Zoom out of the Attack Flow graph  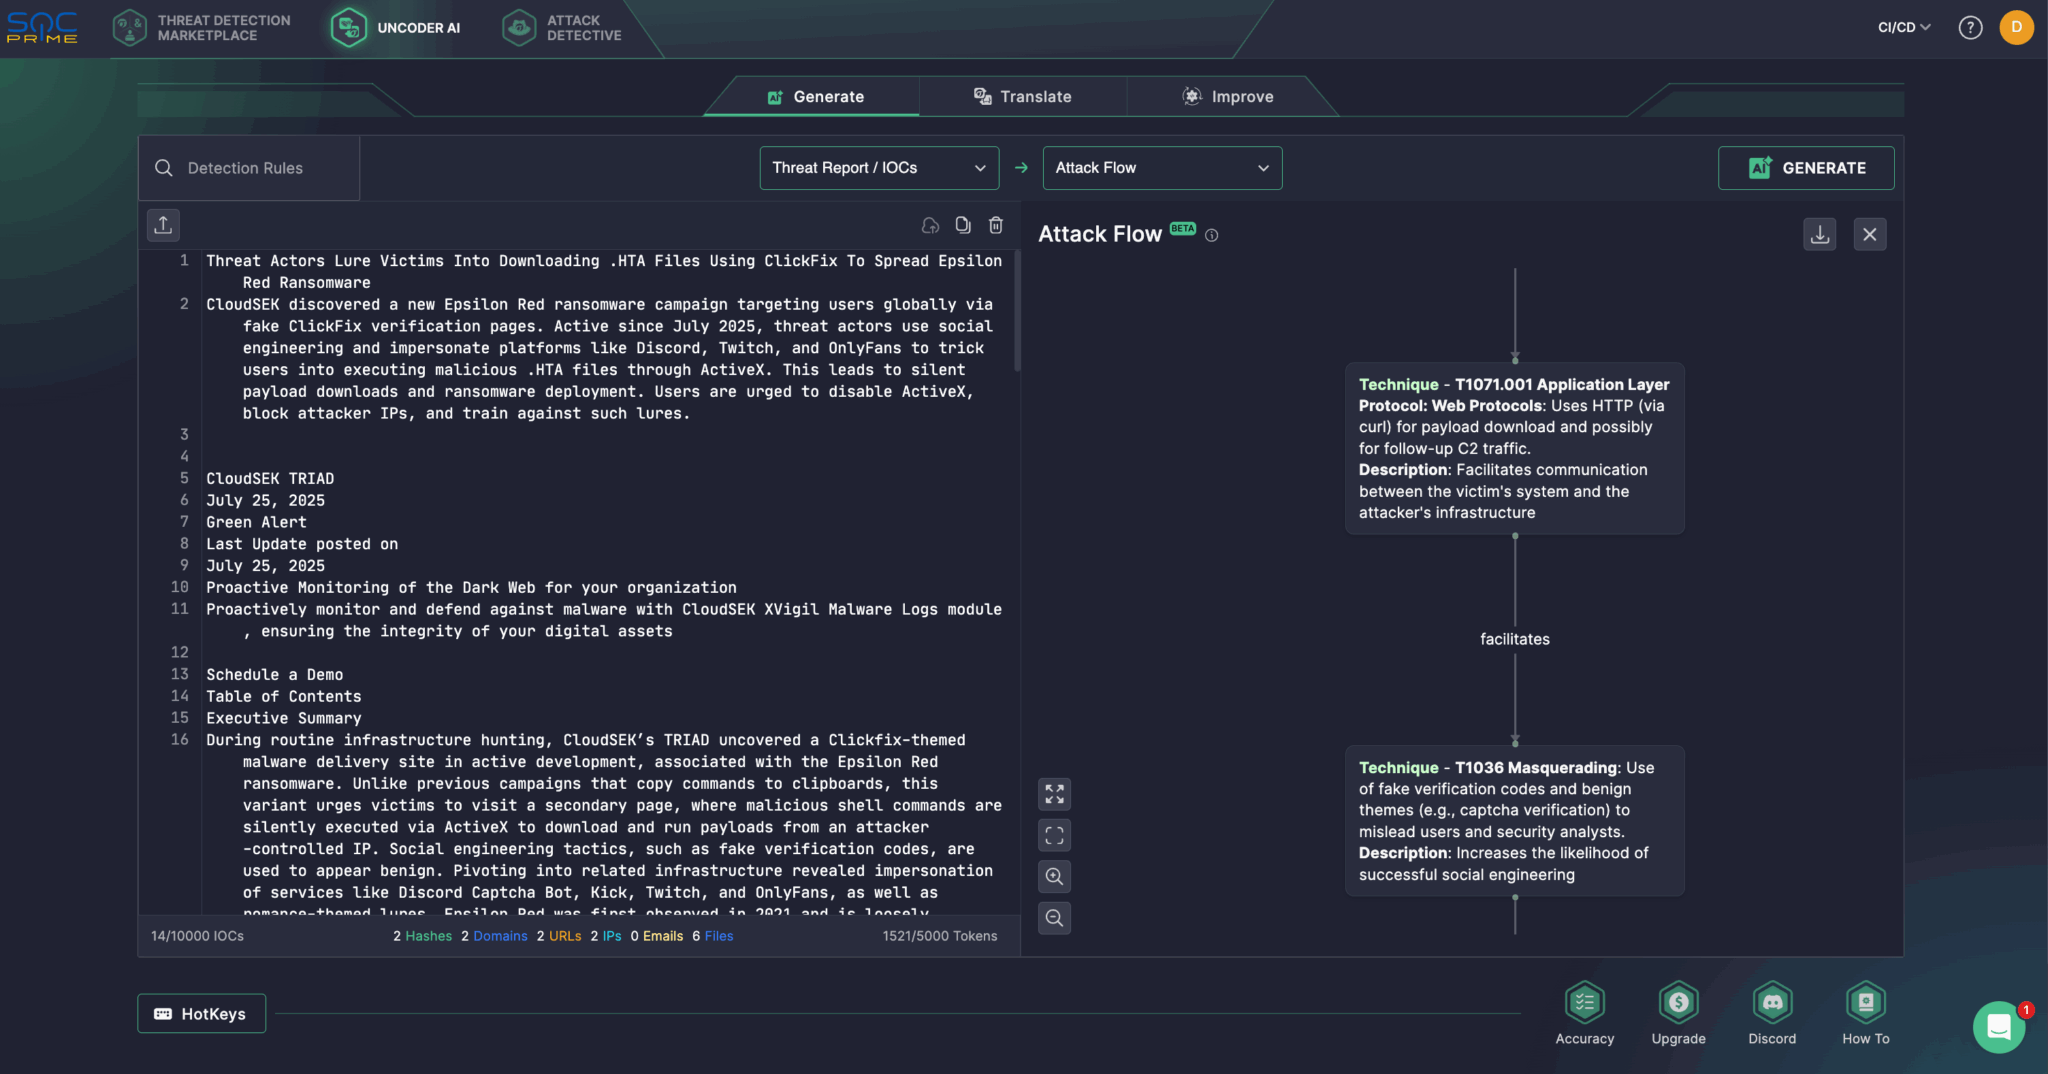[1053, 918]
